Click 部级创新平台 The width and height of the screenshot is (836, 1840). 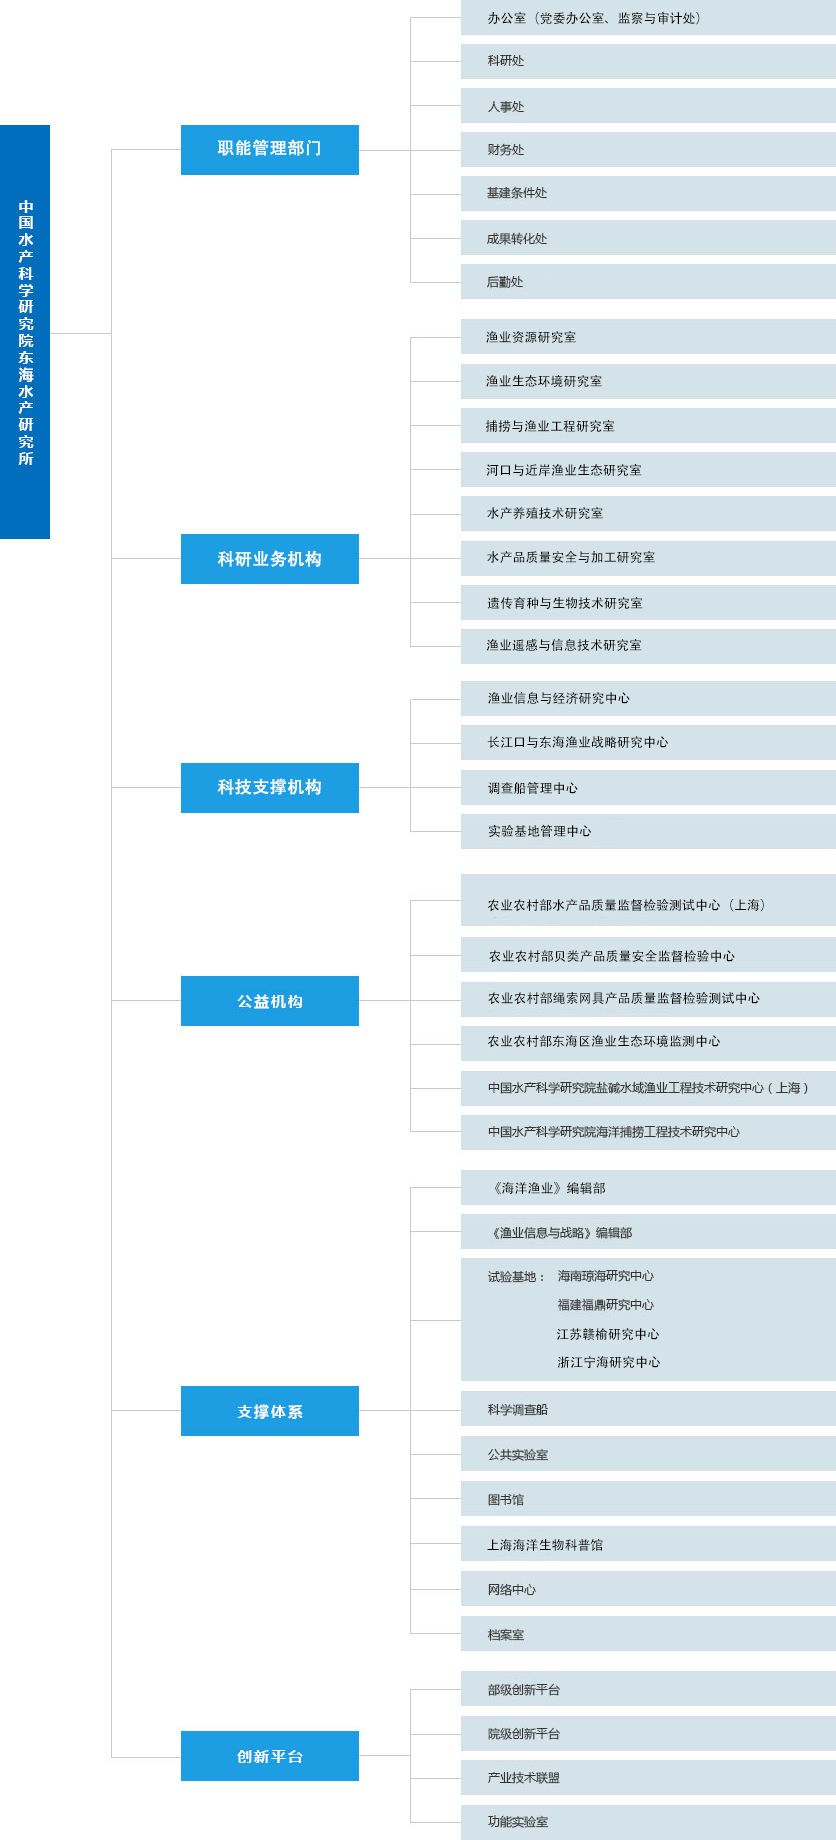coord(648,1689)
